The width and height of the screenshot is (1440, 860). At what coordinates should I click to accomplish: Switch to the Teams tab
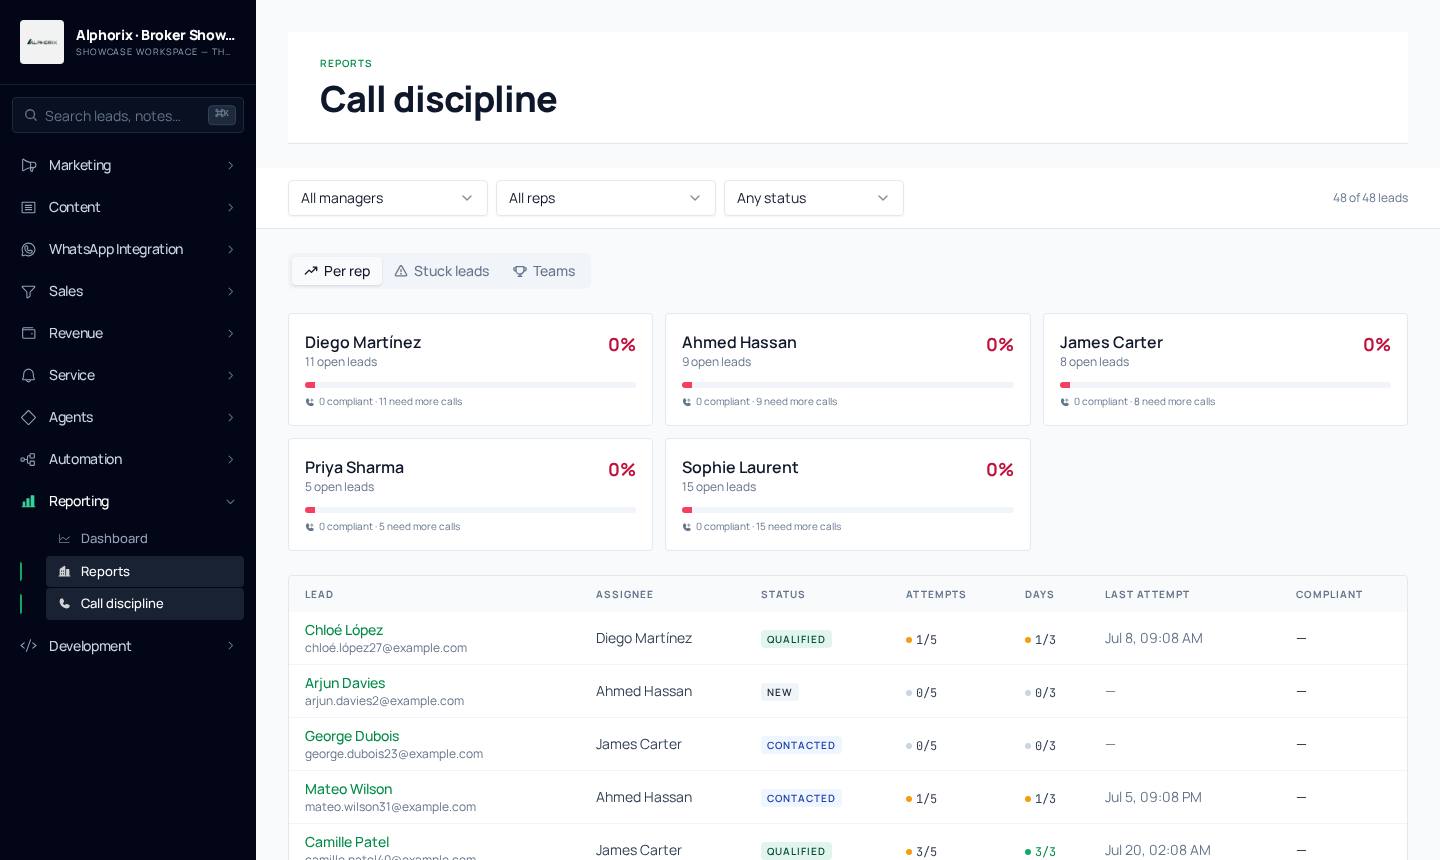(544, 271)
